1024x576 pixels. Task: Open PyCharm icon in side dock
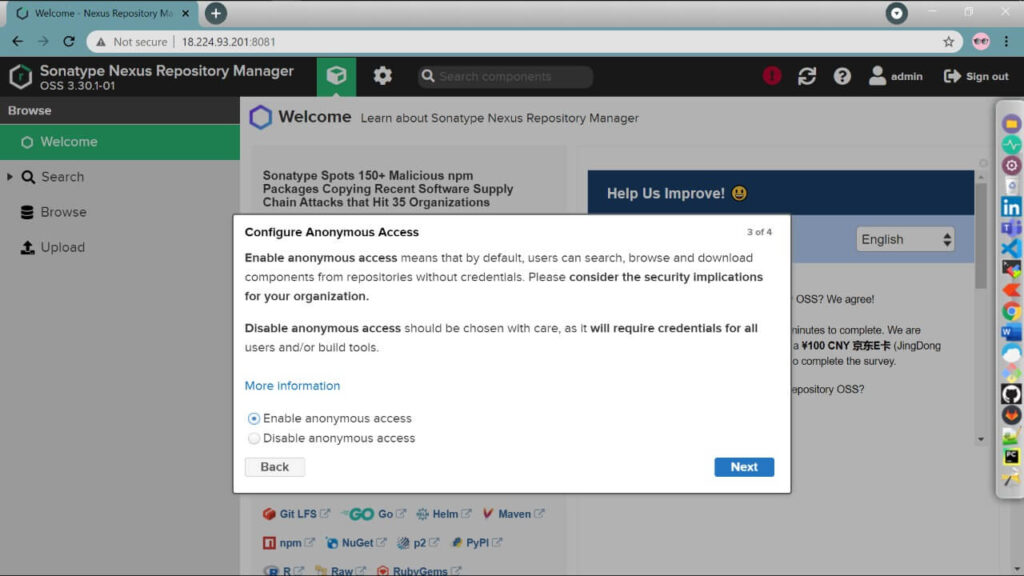point(1011,456)
